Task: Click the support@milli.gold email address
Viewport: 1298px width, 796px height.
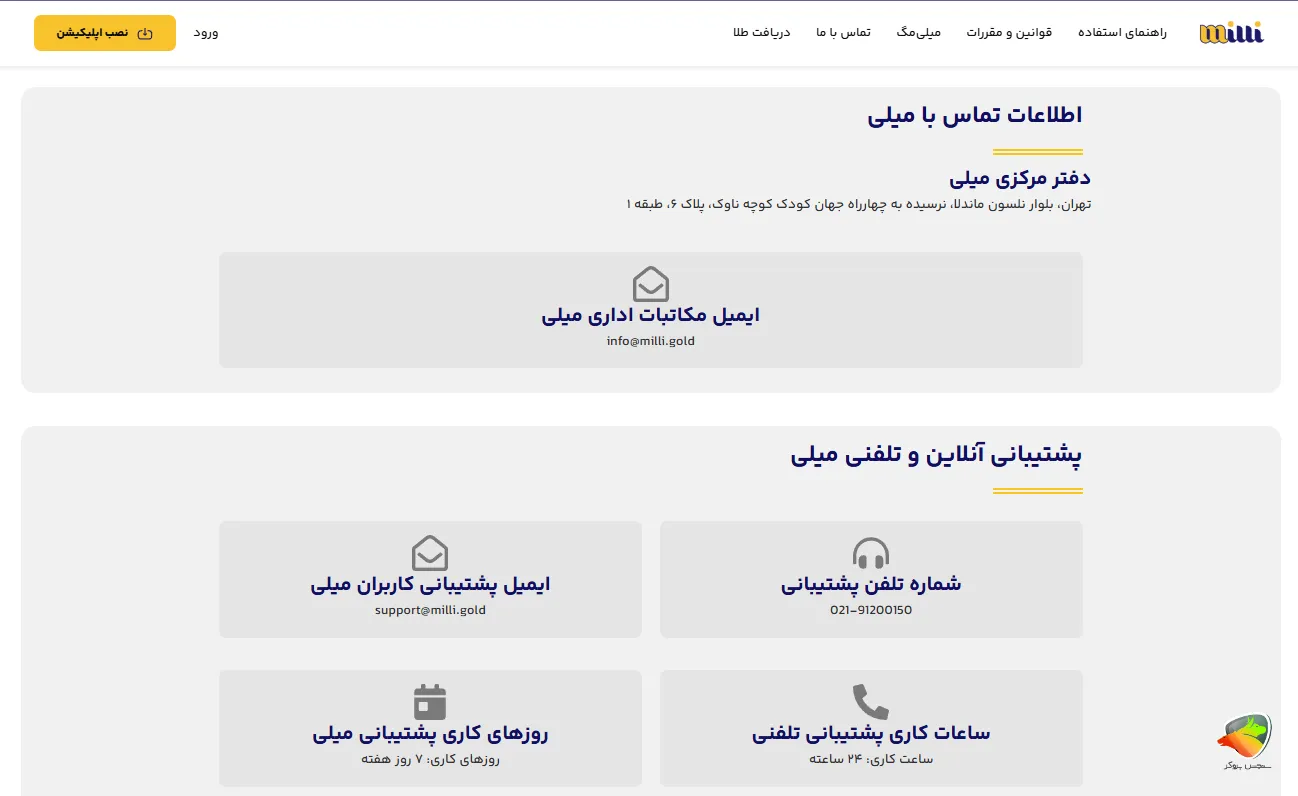Action: click(430, 609)
